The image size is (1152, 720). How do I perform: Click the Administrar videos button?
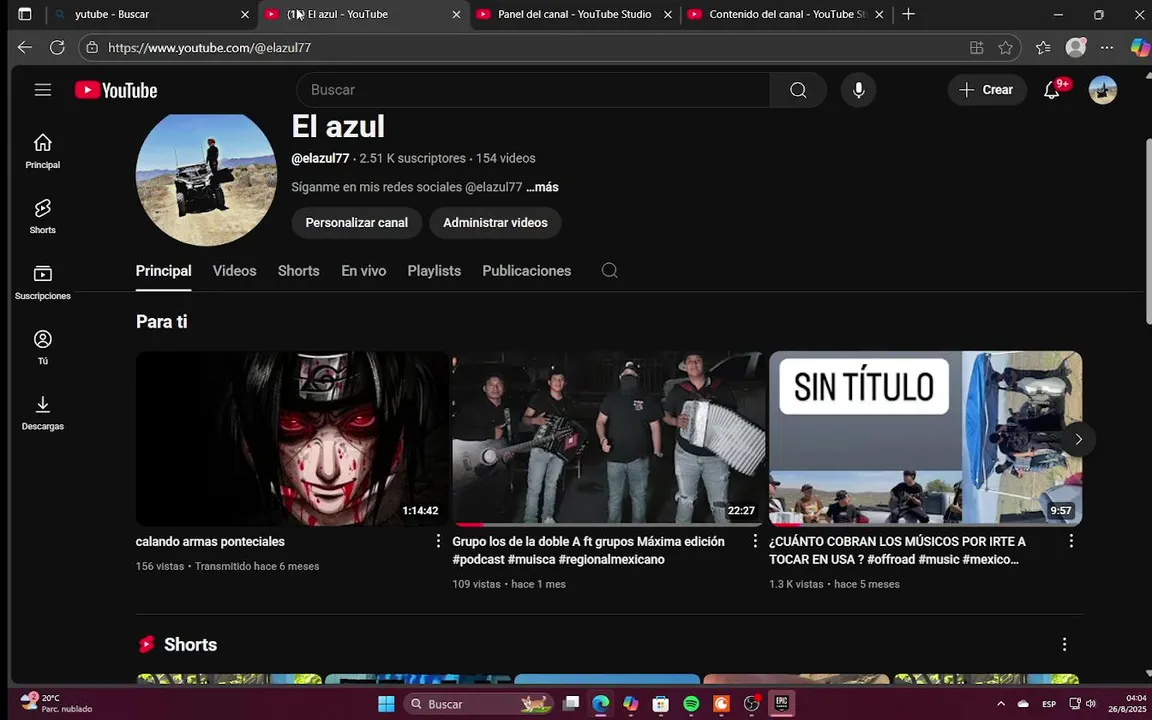coord(495,223)
